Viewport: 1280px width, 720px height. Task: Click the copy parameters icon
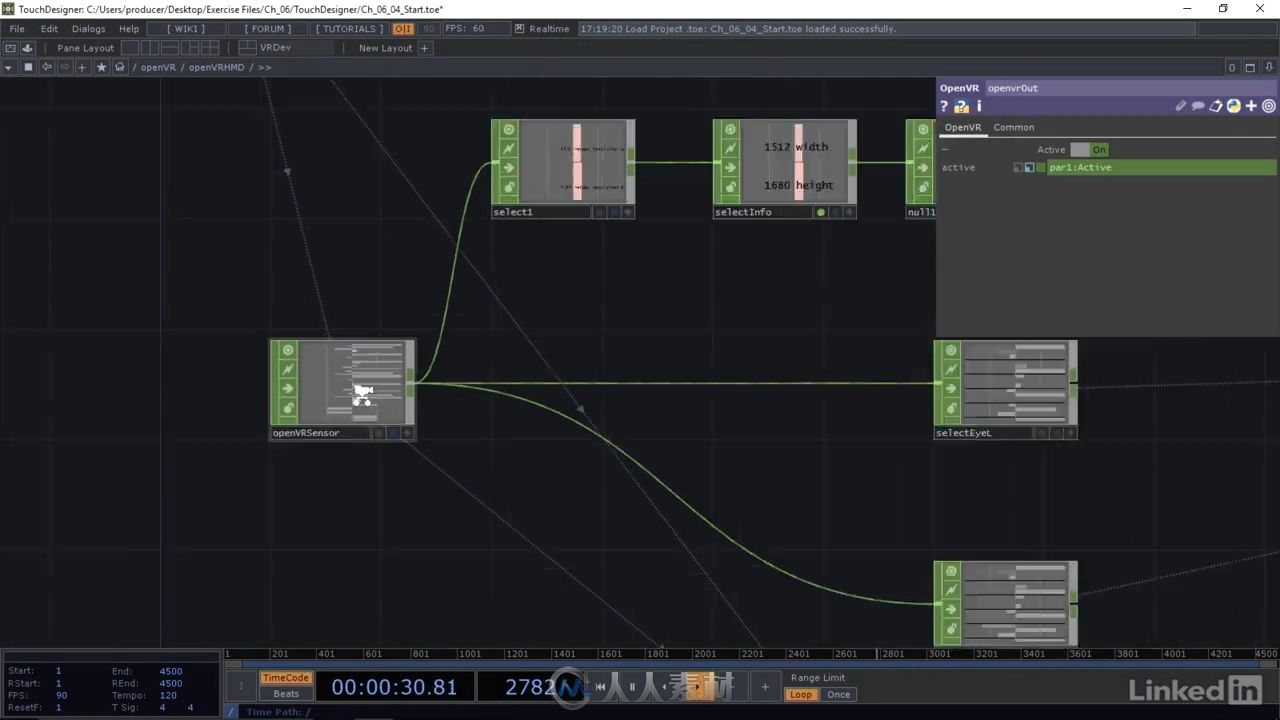coord(1216,106)
